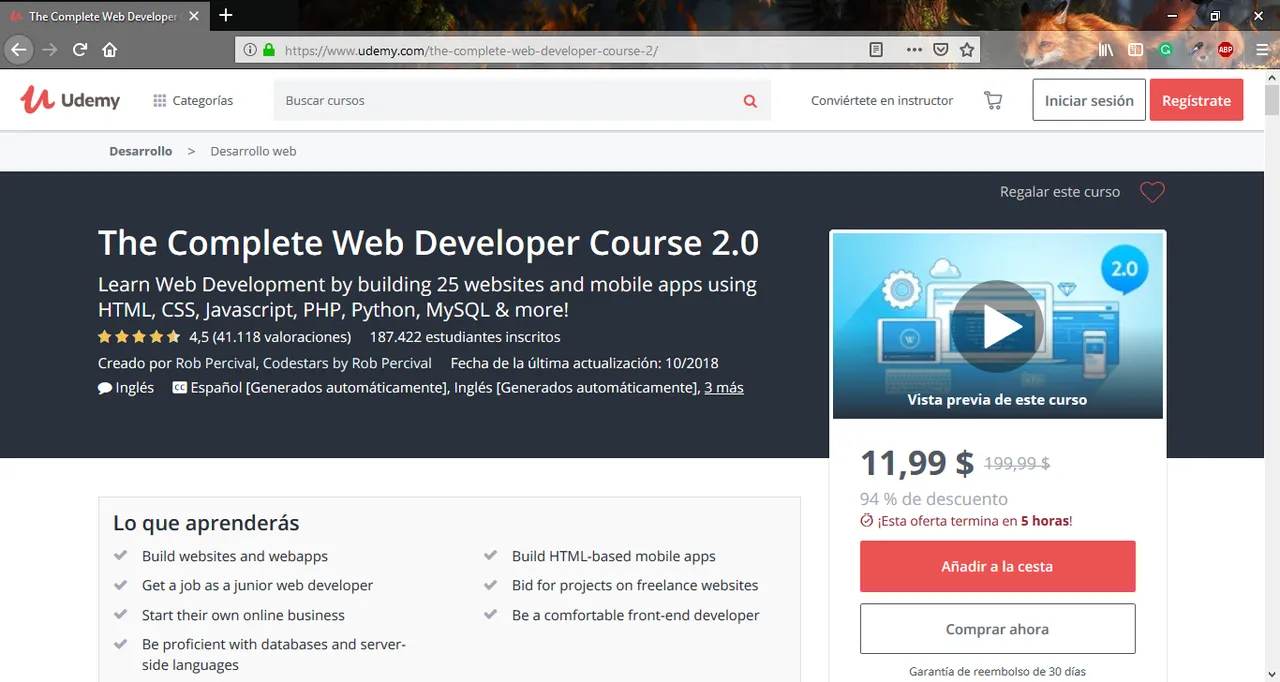1280x682 pixels.
Task: Open a new browser tab
Action: pos(226,15)
